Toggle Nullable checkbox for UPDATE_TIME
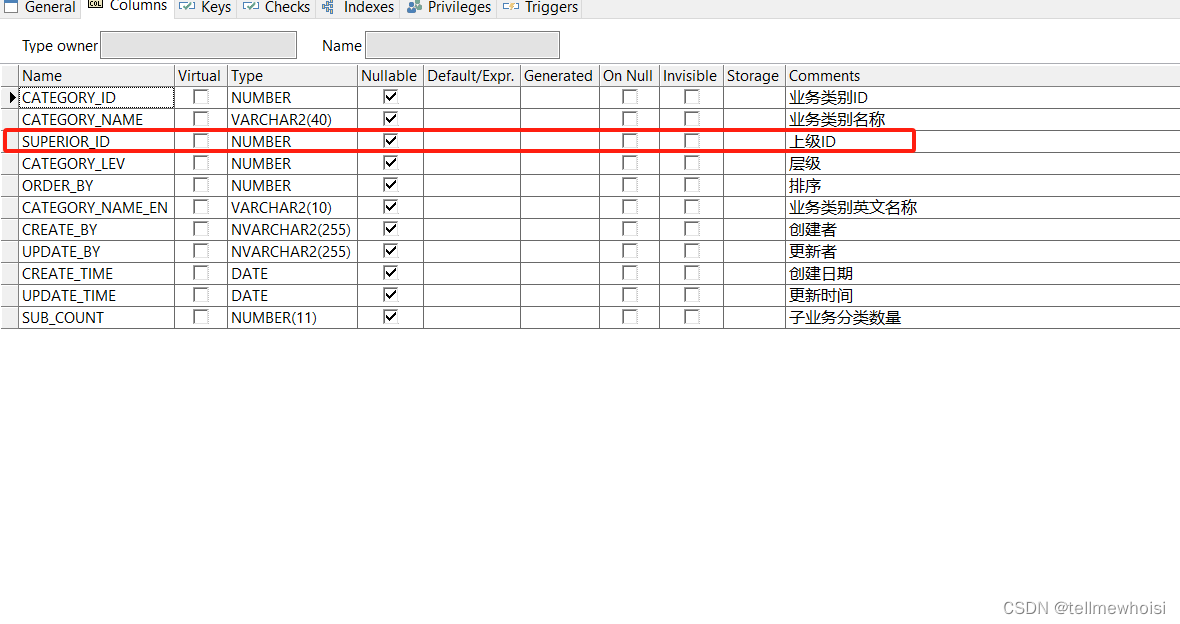1180x624 pixels. tap(390, 295)
